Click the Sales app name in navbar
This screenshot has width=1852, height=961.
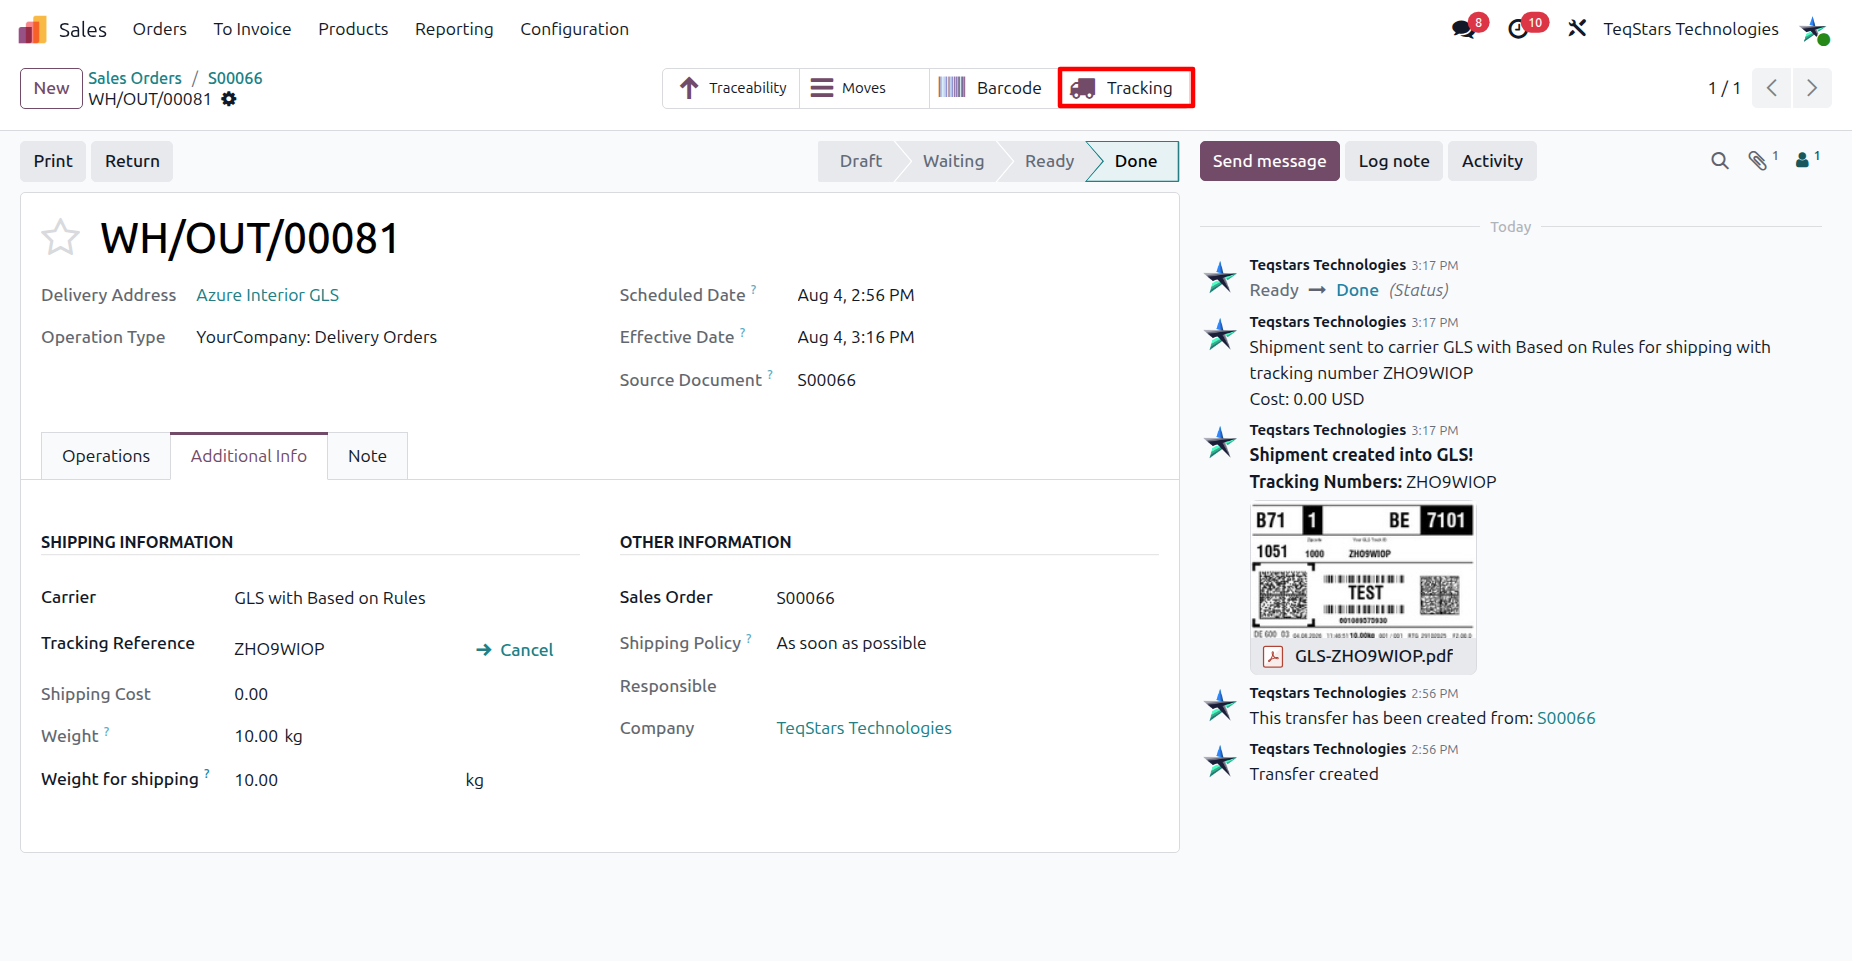coord(82,30)
